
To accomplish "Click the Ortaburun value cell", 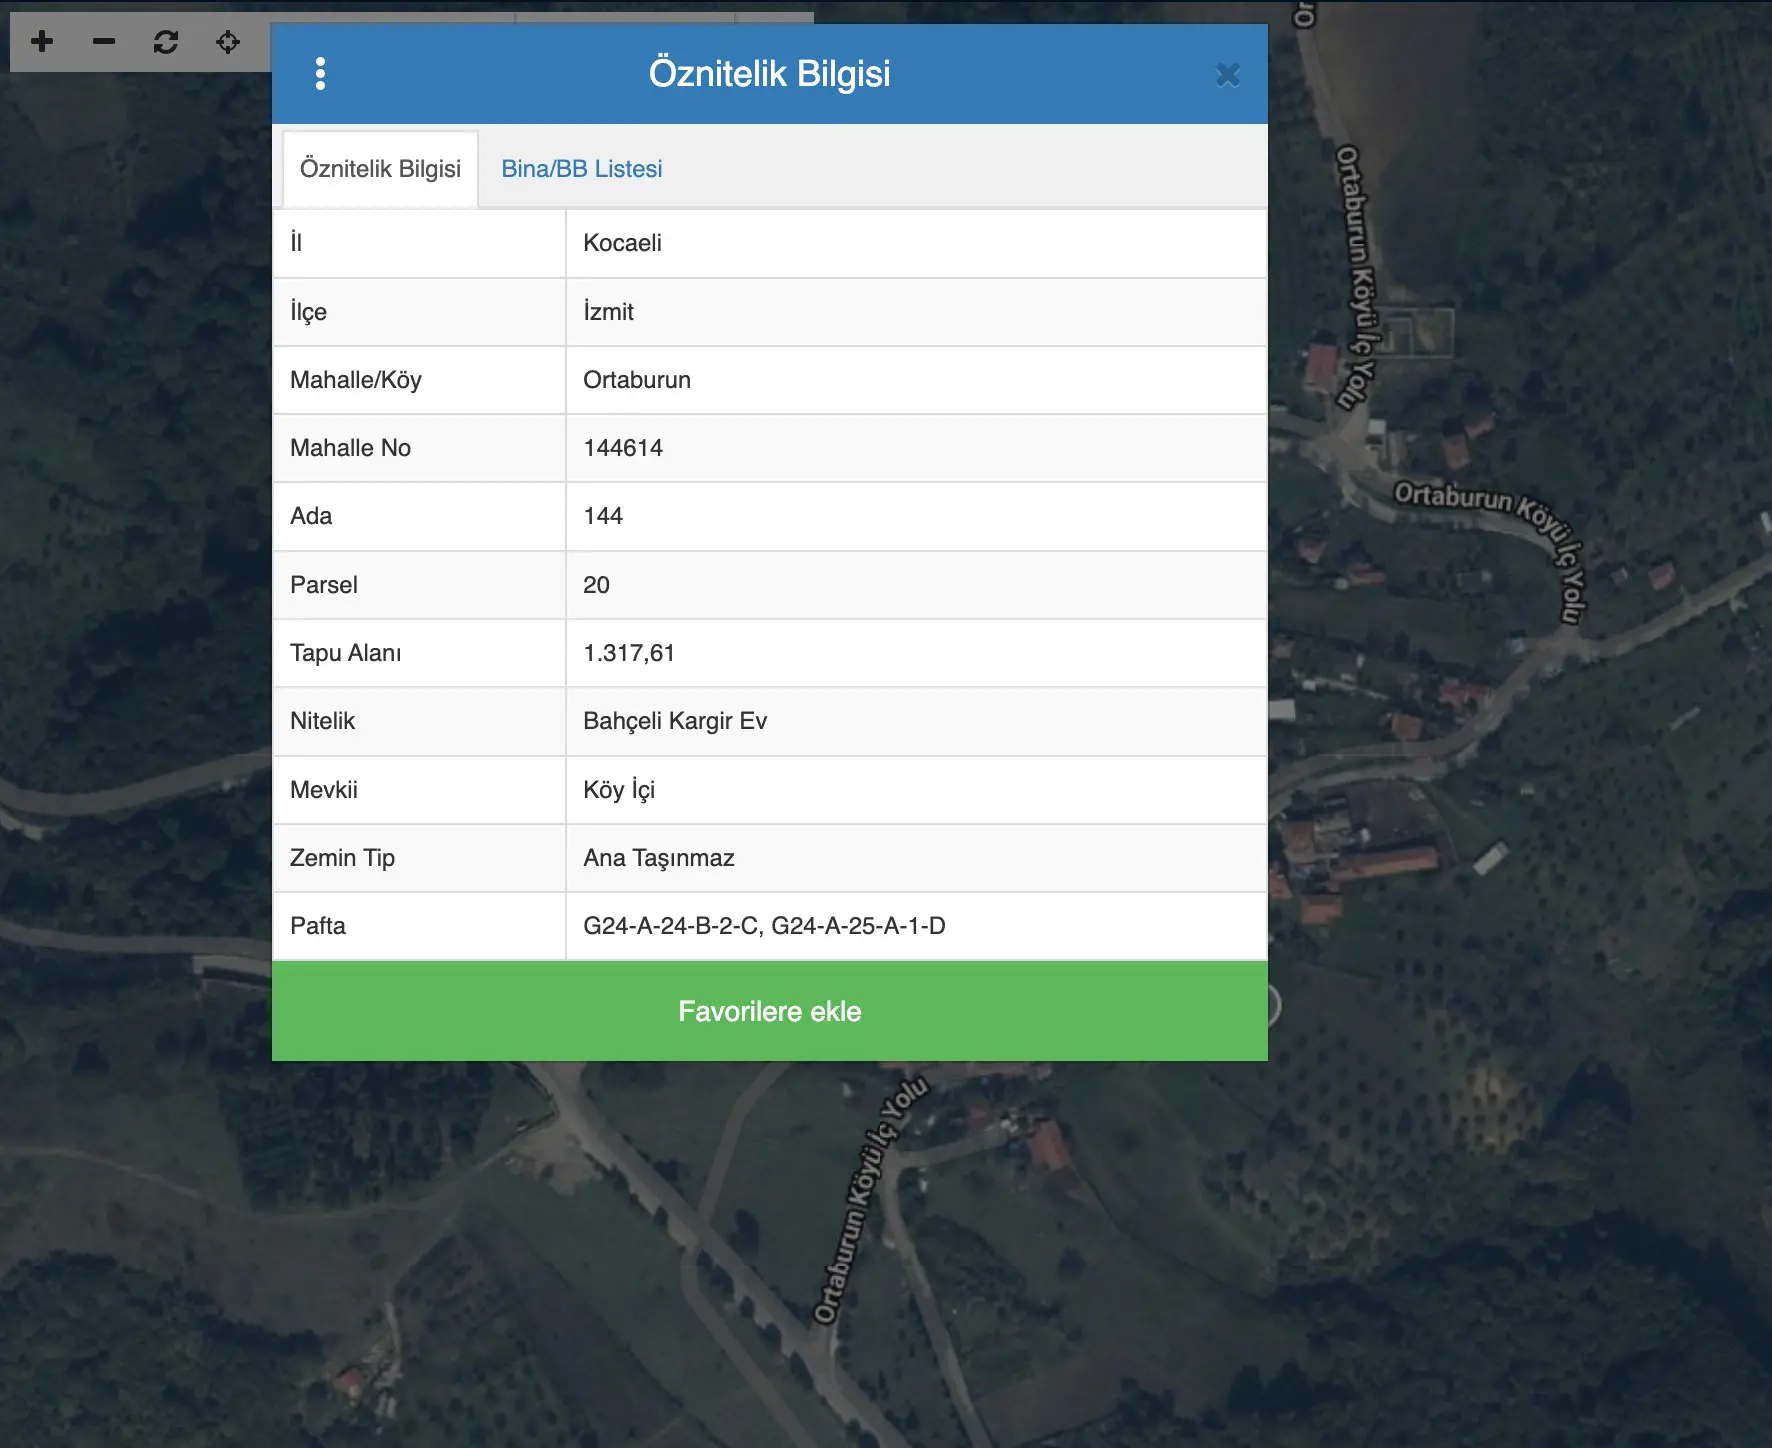I will coord(916,380).
